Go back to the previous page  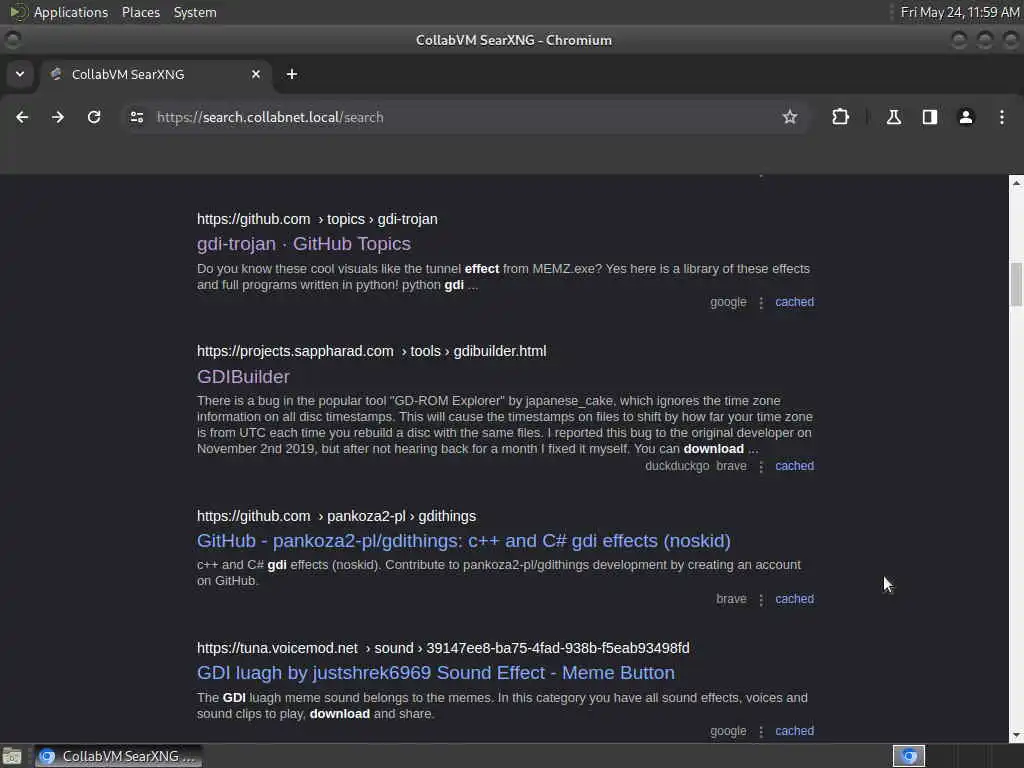pyautogui.click(x=22, y=117)
